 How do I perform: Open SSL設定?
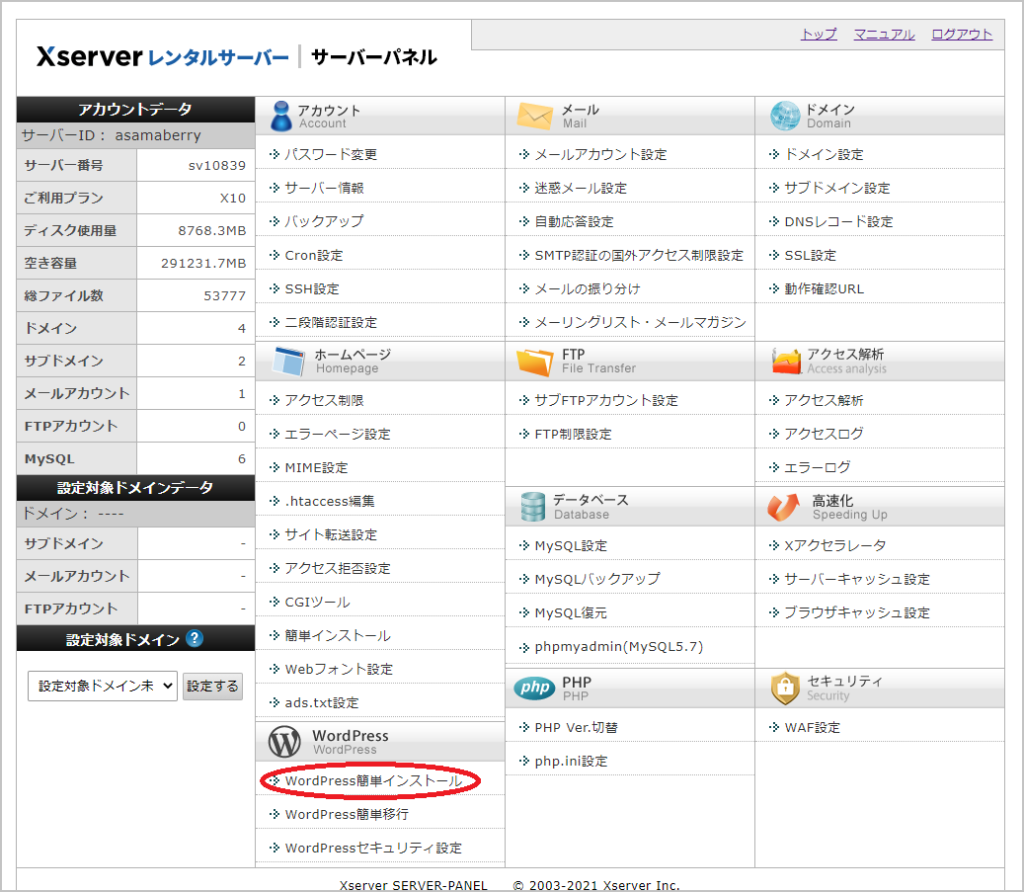810,255
